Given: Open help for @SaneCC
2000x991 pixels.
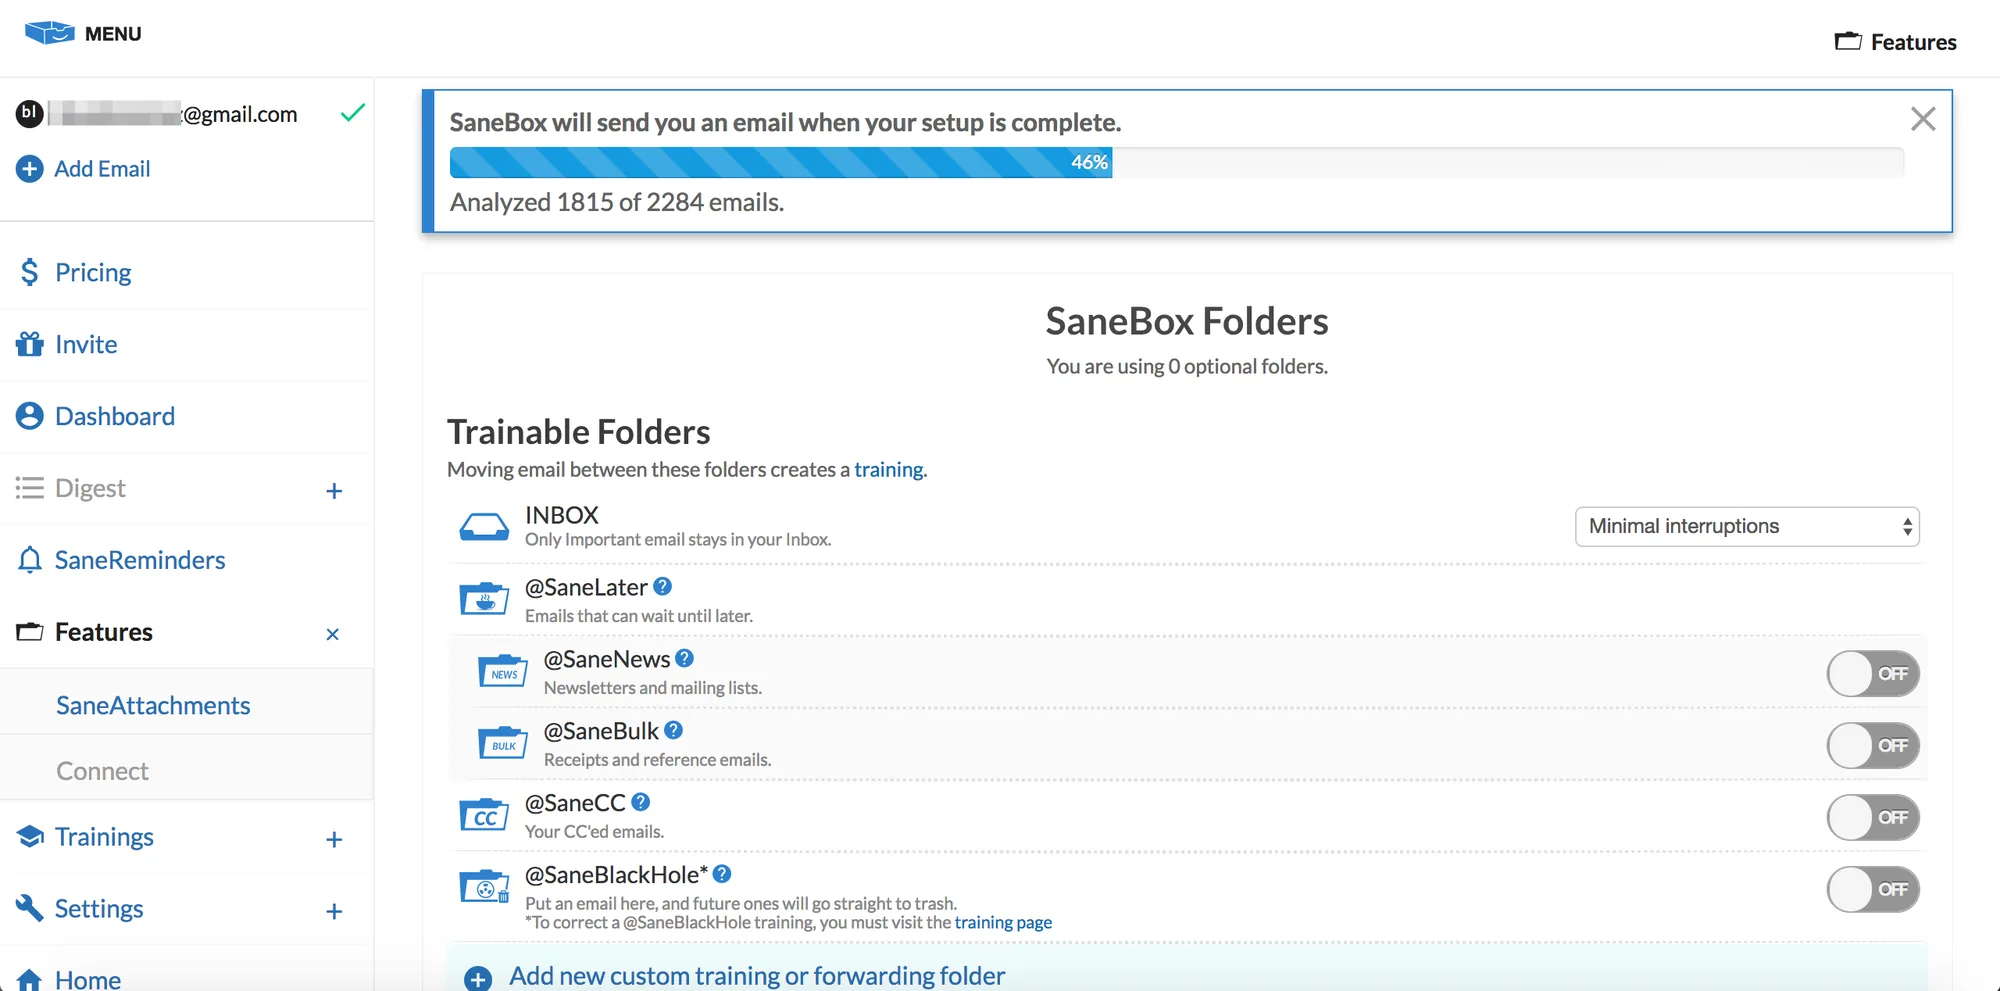Looking at the screenshot, I should pos(641,802).
